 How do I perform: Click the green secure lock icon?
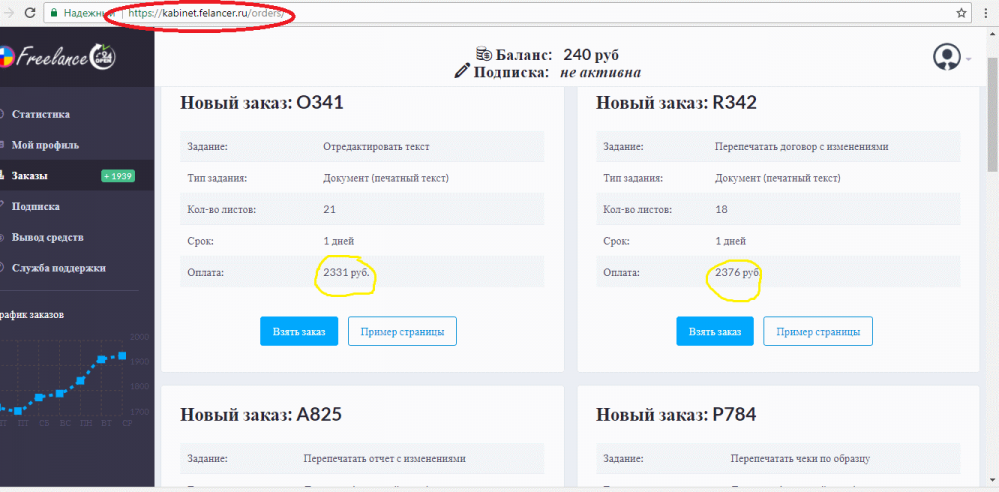[54, 12]
